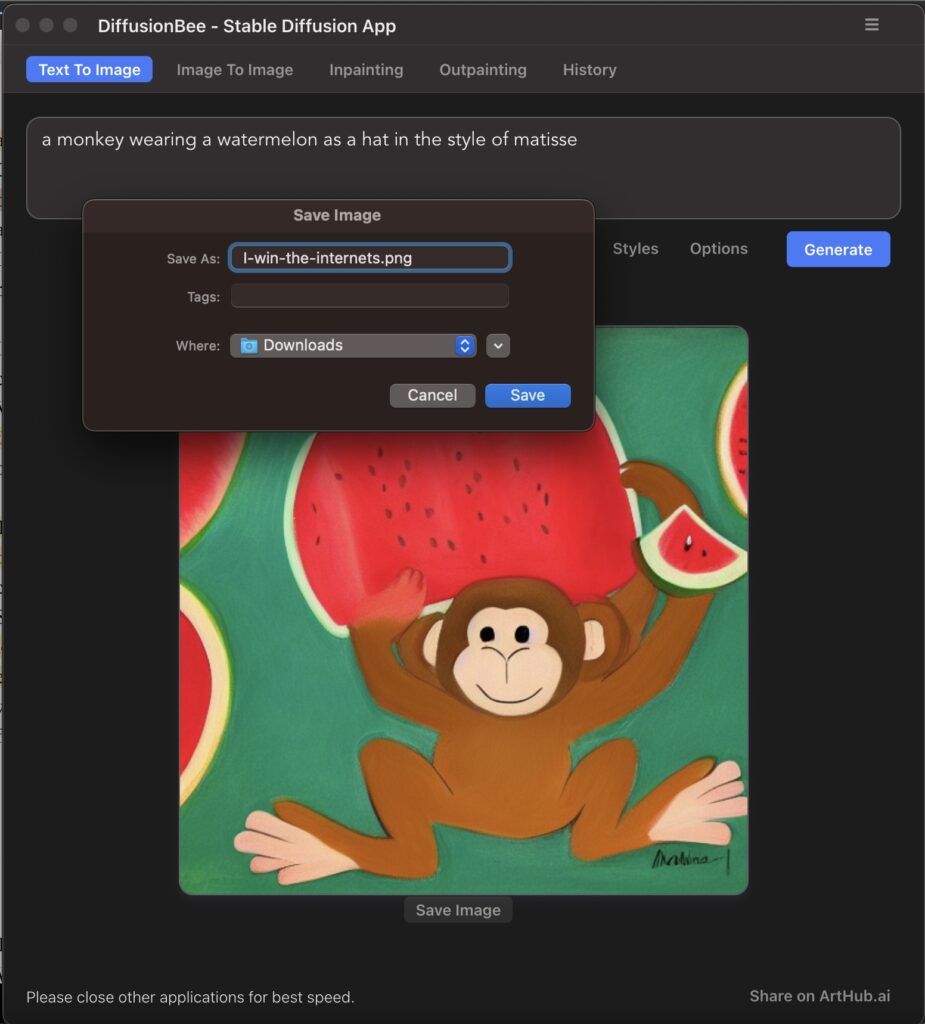The height and width of the screenshot is (1024, 925).
Task: Click the Save Image dialog title
Action: pos(337,215)
